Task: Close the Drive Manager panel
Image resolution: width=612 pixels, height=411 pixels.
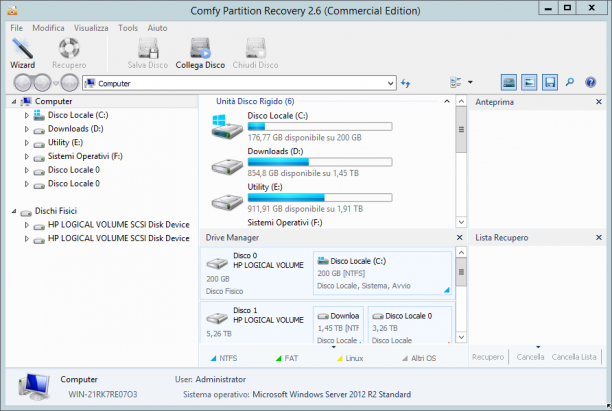Action: pos(459,237)
